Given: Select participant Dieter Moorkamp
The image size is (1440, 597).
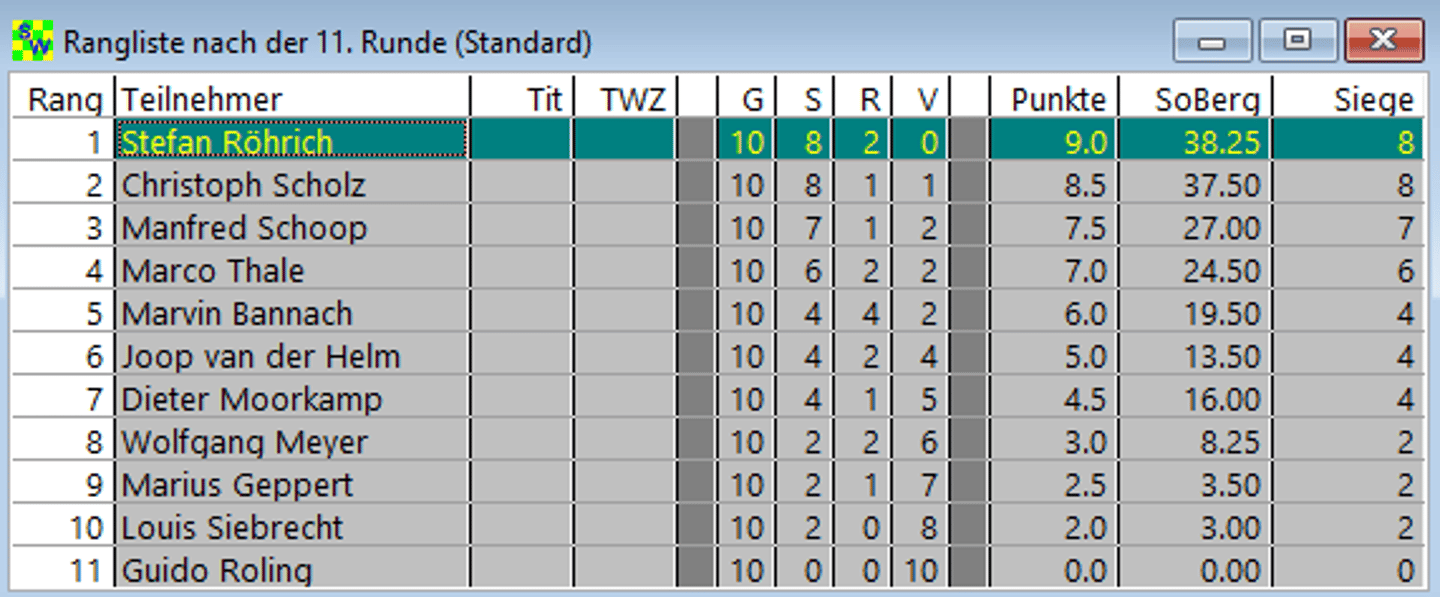Looking at the screenshot, I should 252,400.
